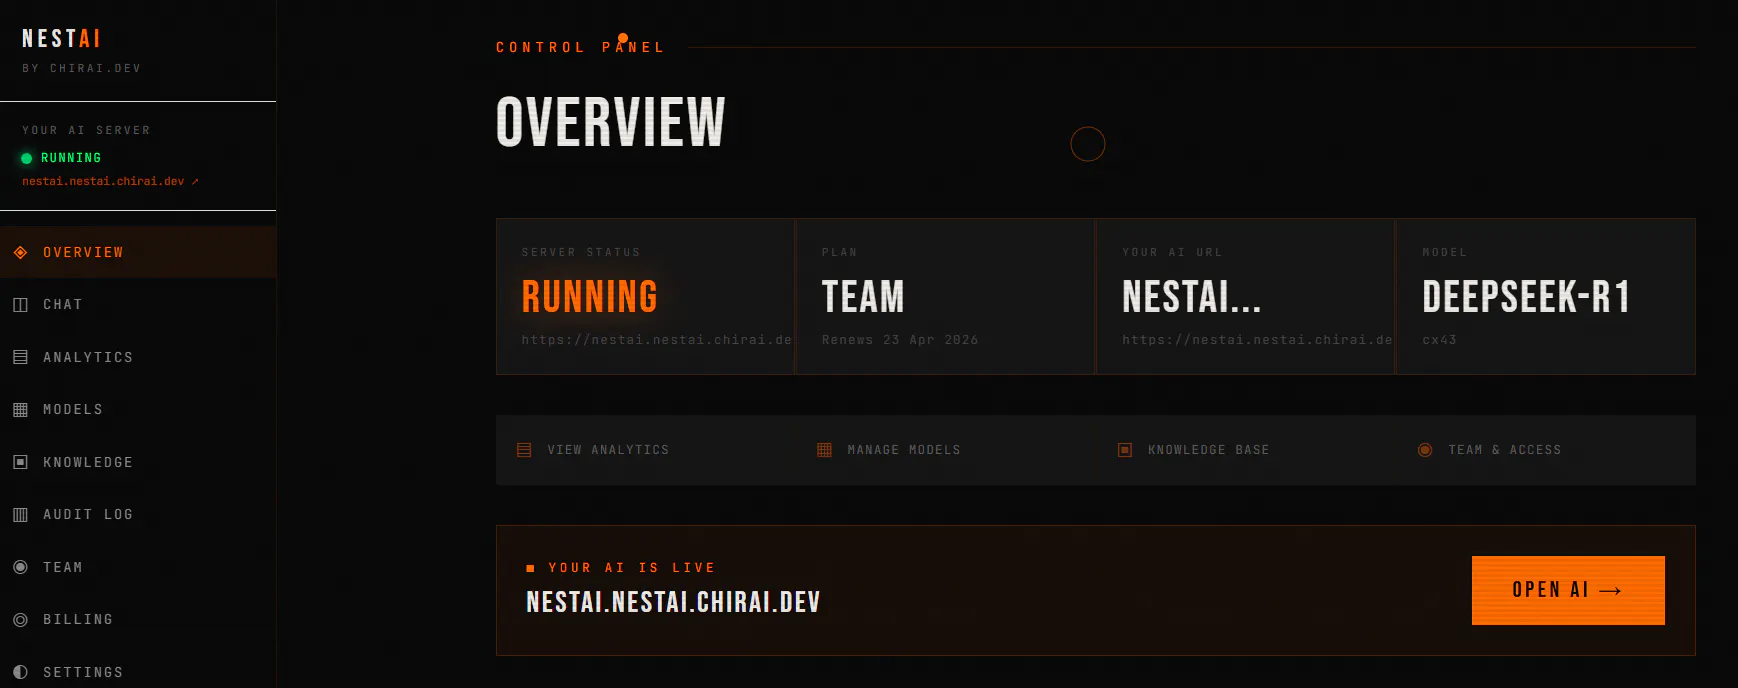Click the 'YOUR AI SERVER' sidebar label
The height and width of the screenshot is (688, 1738).
coord(86,131)
